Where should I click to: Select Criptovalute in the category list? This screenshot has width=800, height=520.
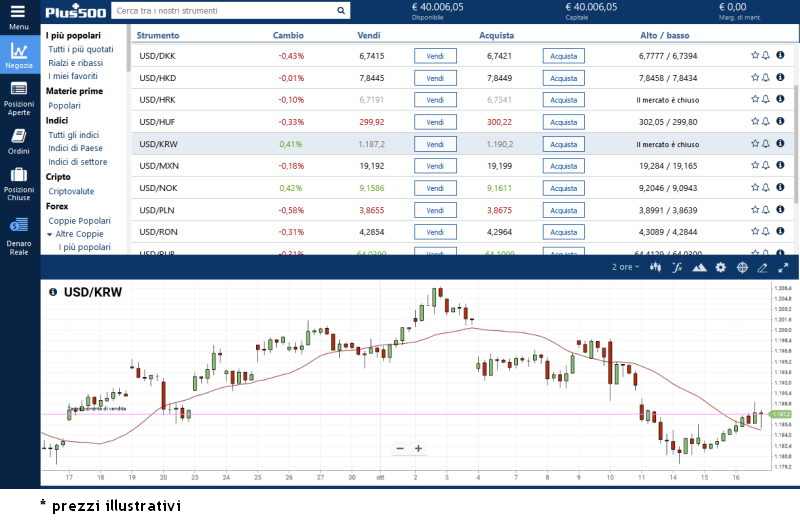point(71,190)
